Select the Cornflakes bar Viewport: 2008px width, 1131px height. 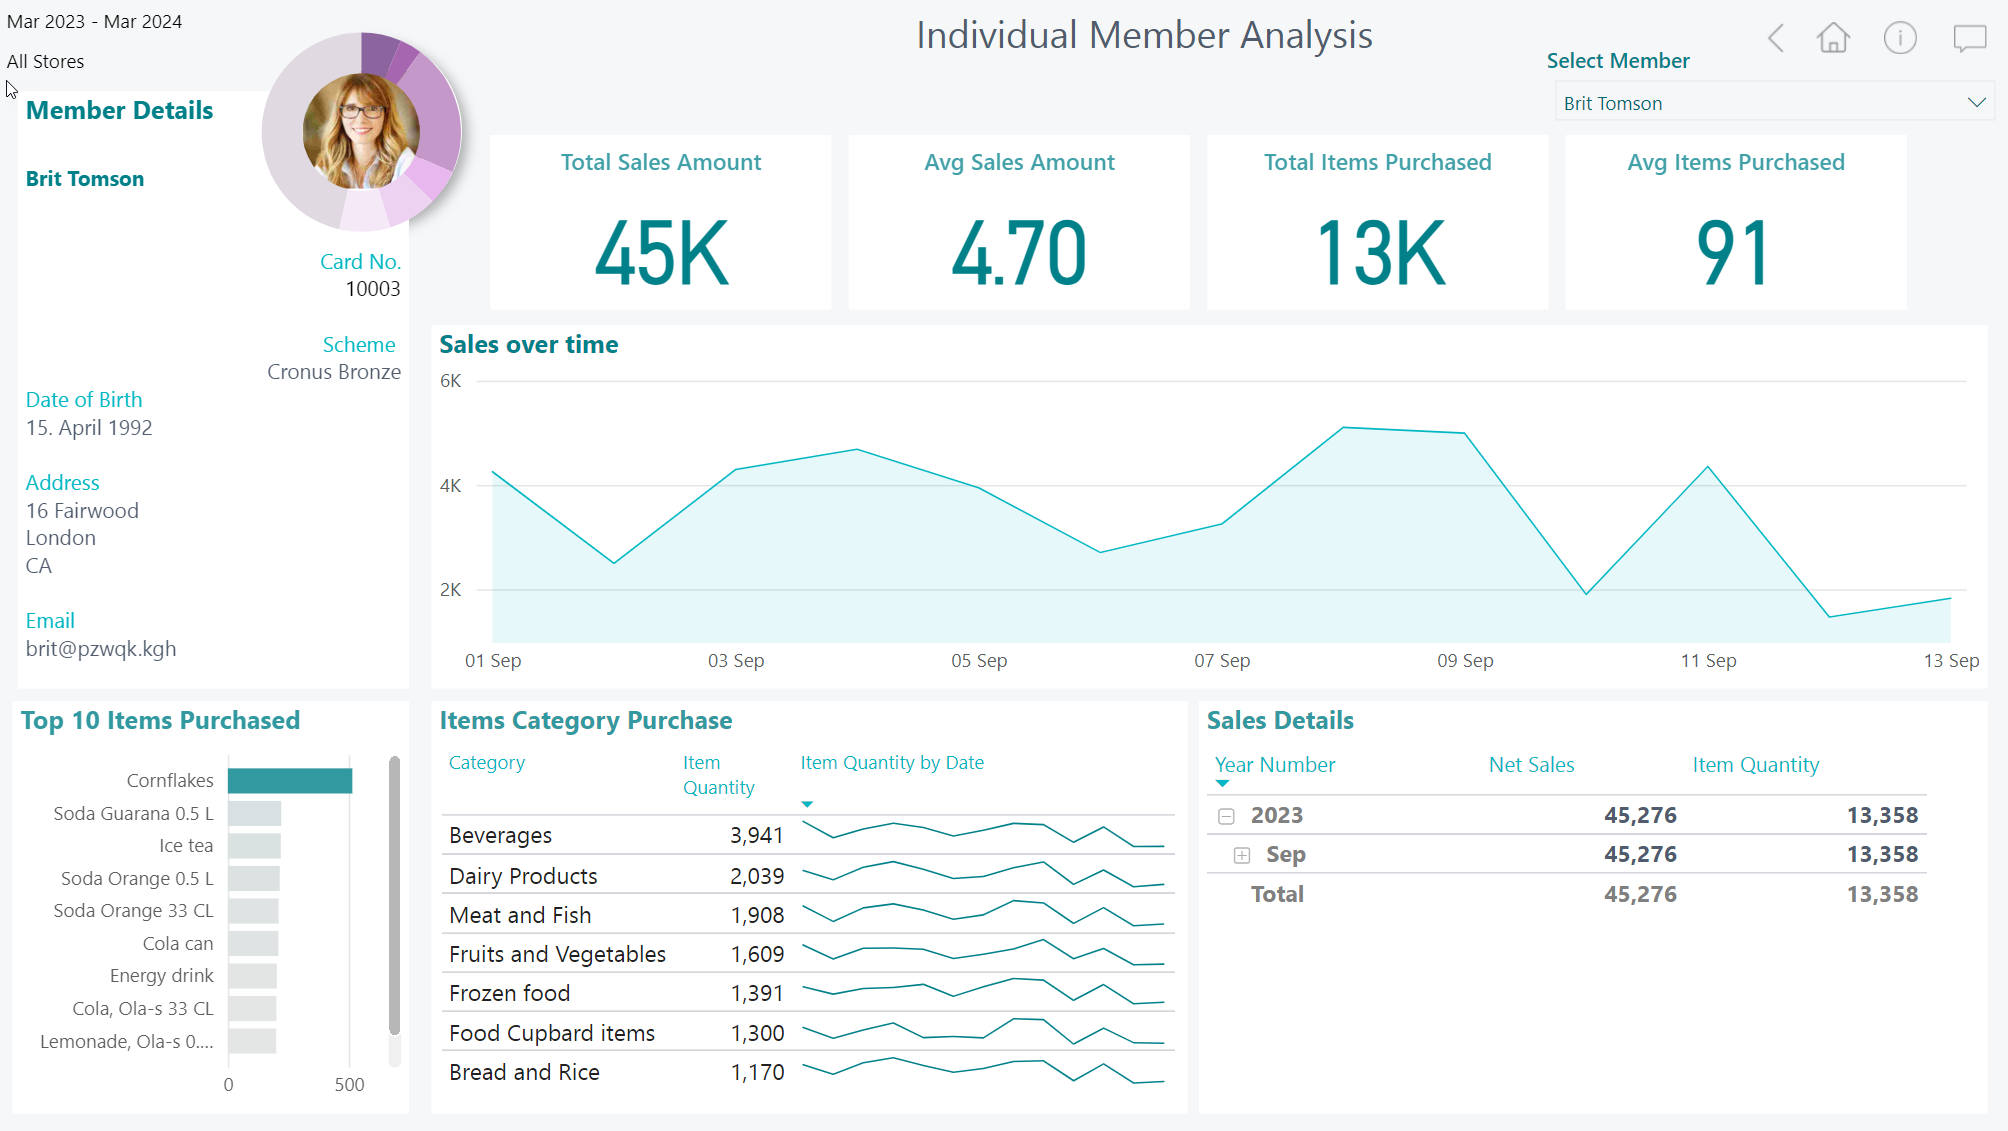coord(290,781)
